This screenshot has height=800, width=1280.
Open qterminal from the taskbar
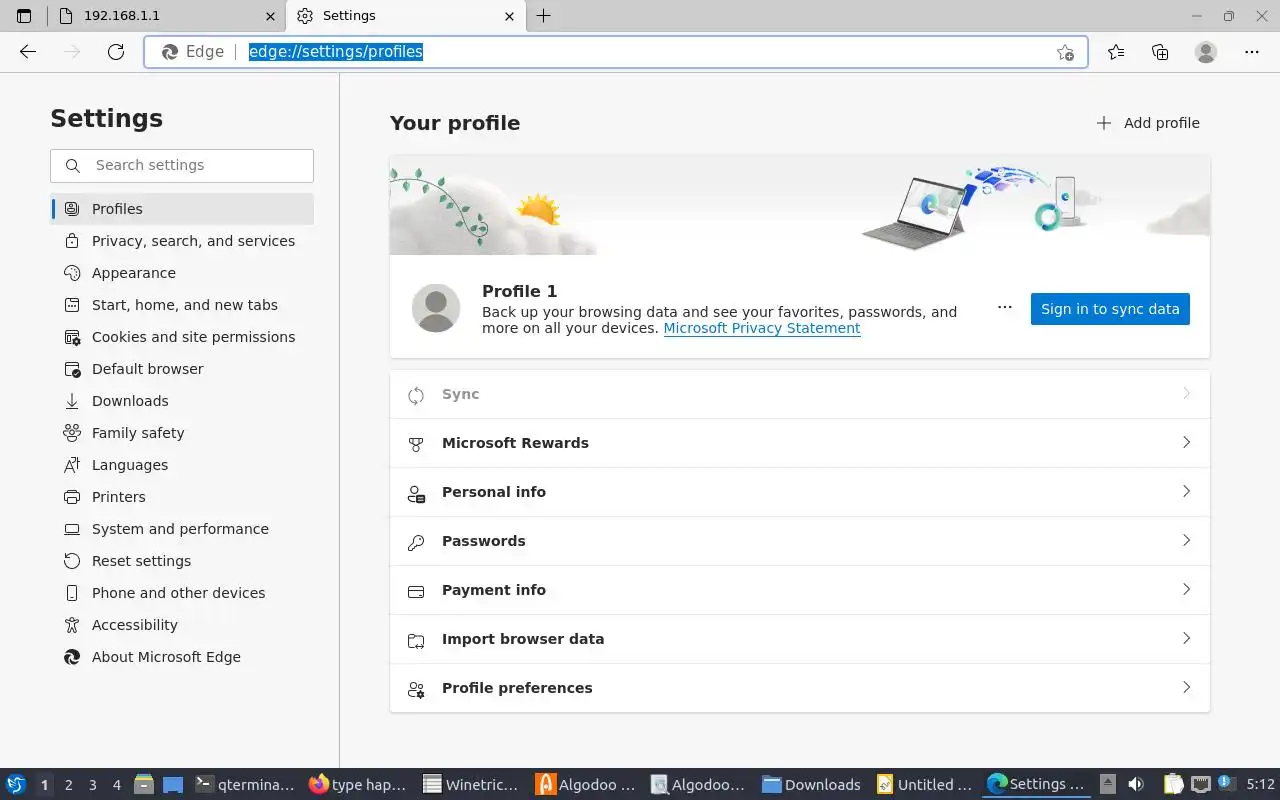pyautogui.click(x=246, y=785)
